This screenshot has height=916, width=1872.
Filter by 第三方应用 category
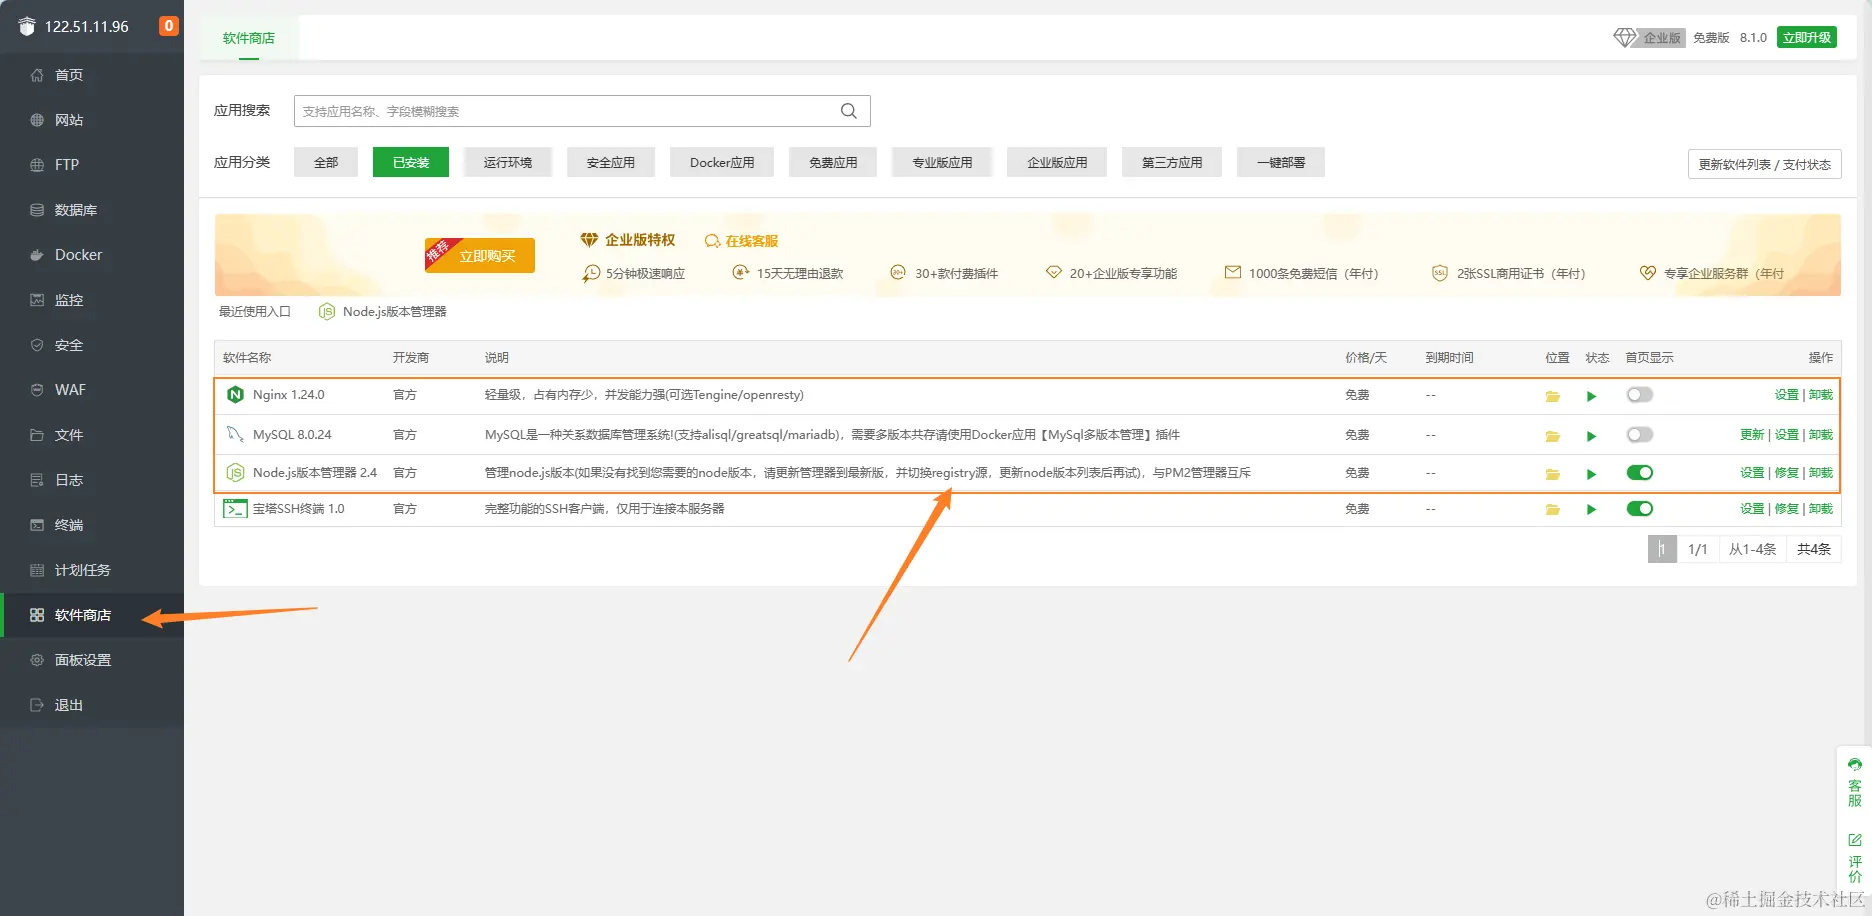pyautogui.click(x=1172, y=162)
